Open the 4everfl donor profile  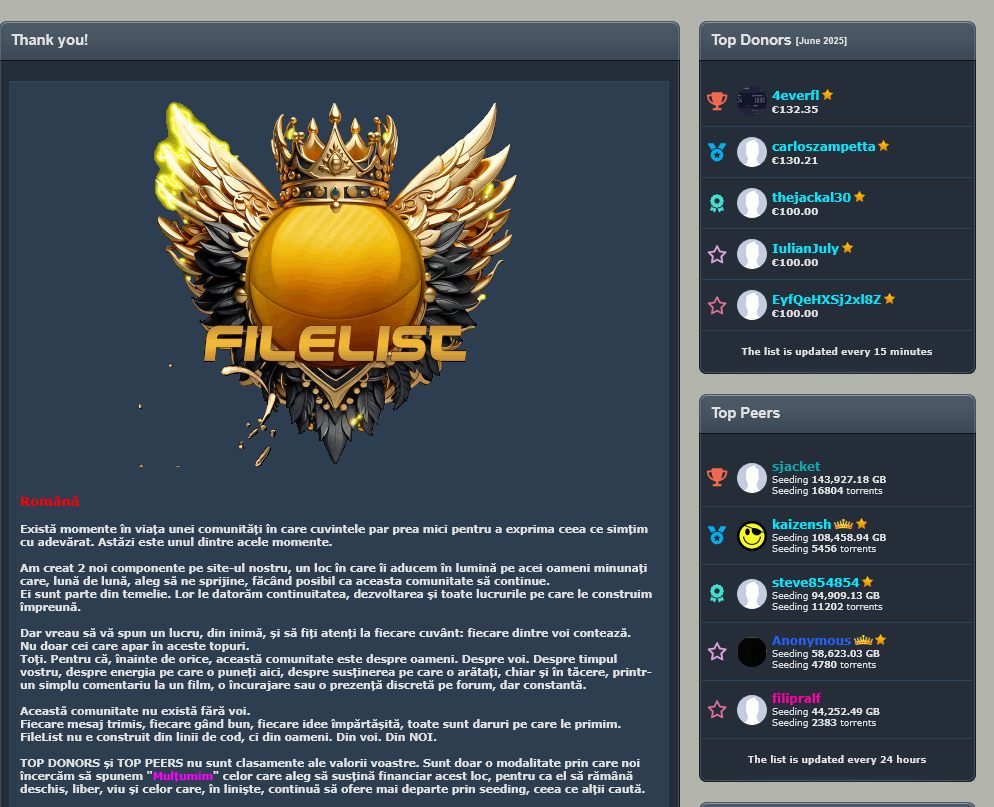coord(795,95)
